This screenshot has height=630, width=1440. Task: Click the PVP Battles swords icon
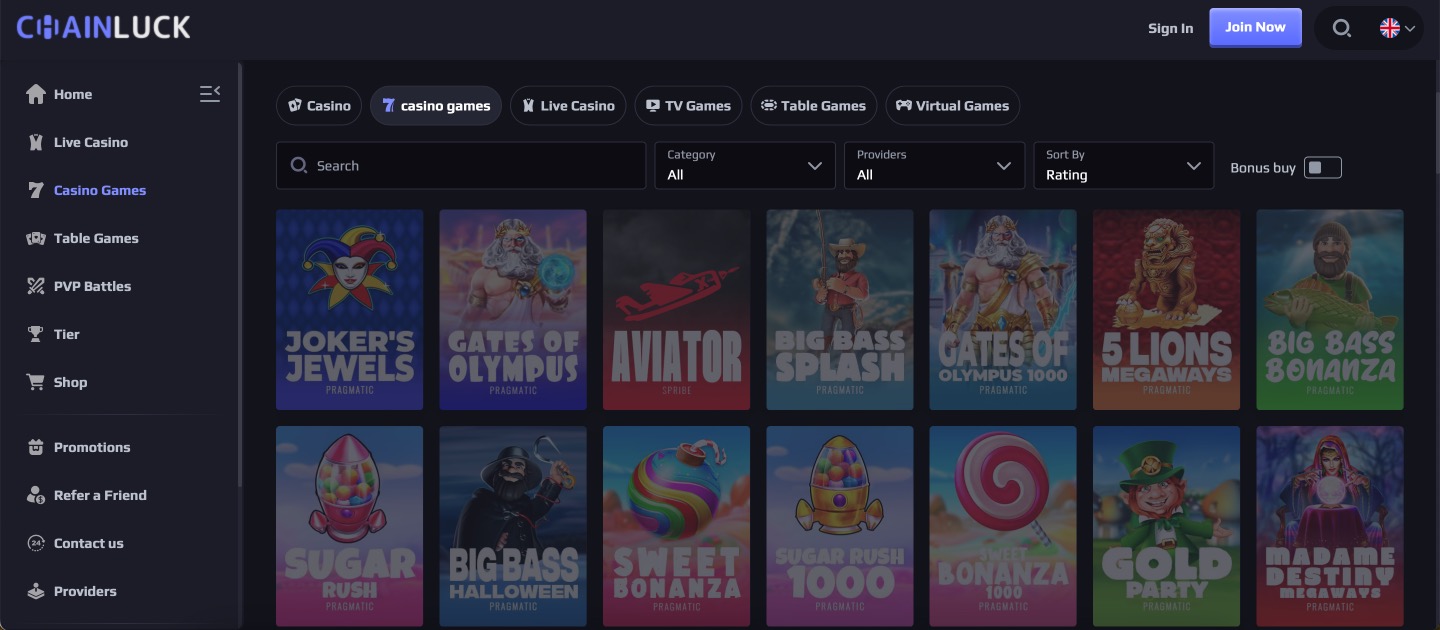(x=36, y=286)
